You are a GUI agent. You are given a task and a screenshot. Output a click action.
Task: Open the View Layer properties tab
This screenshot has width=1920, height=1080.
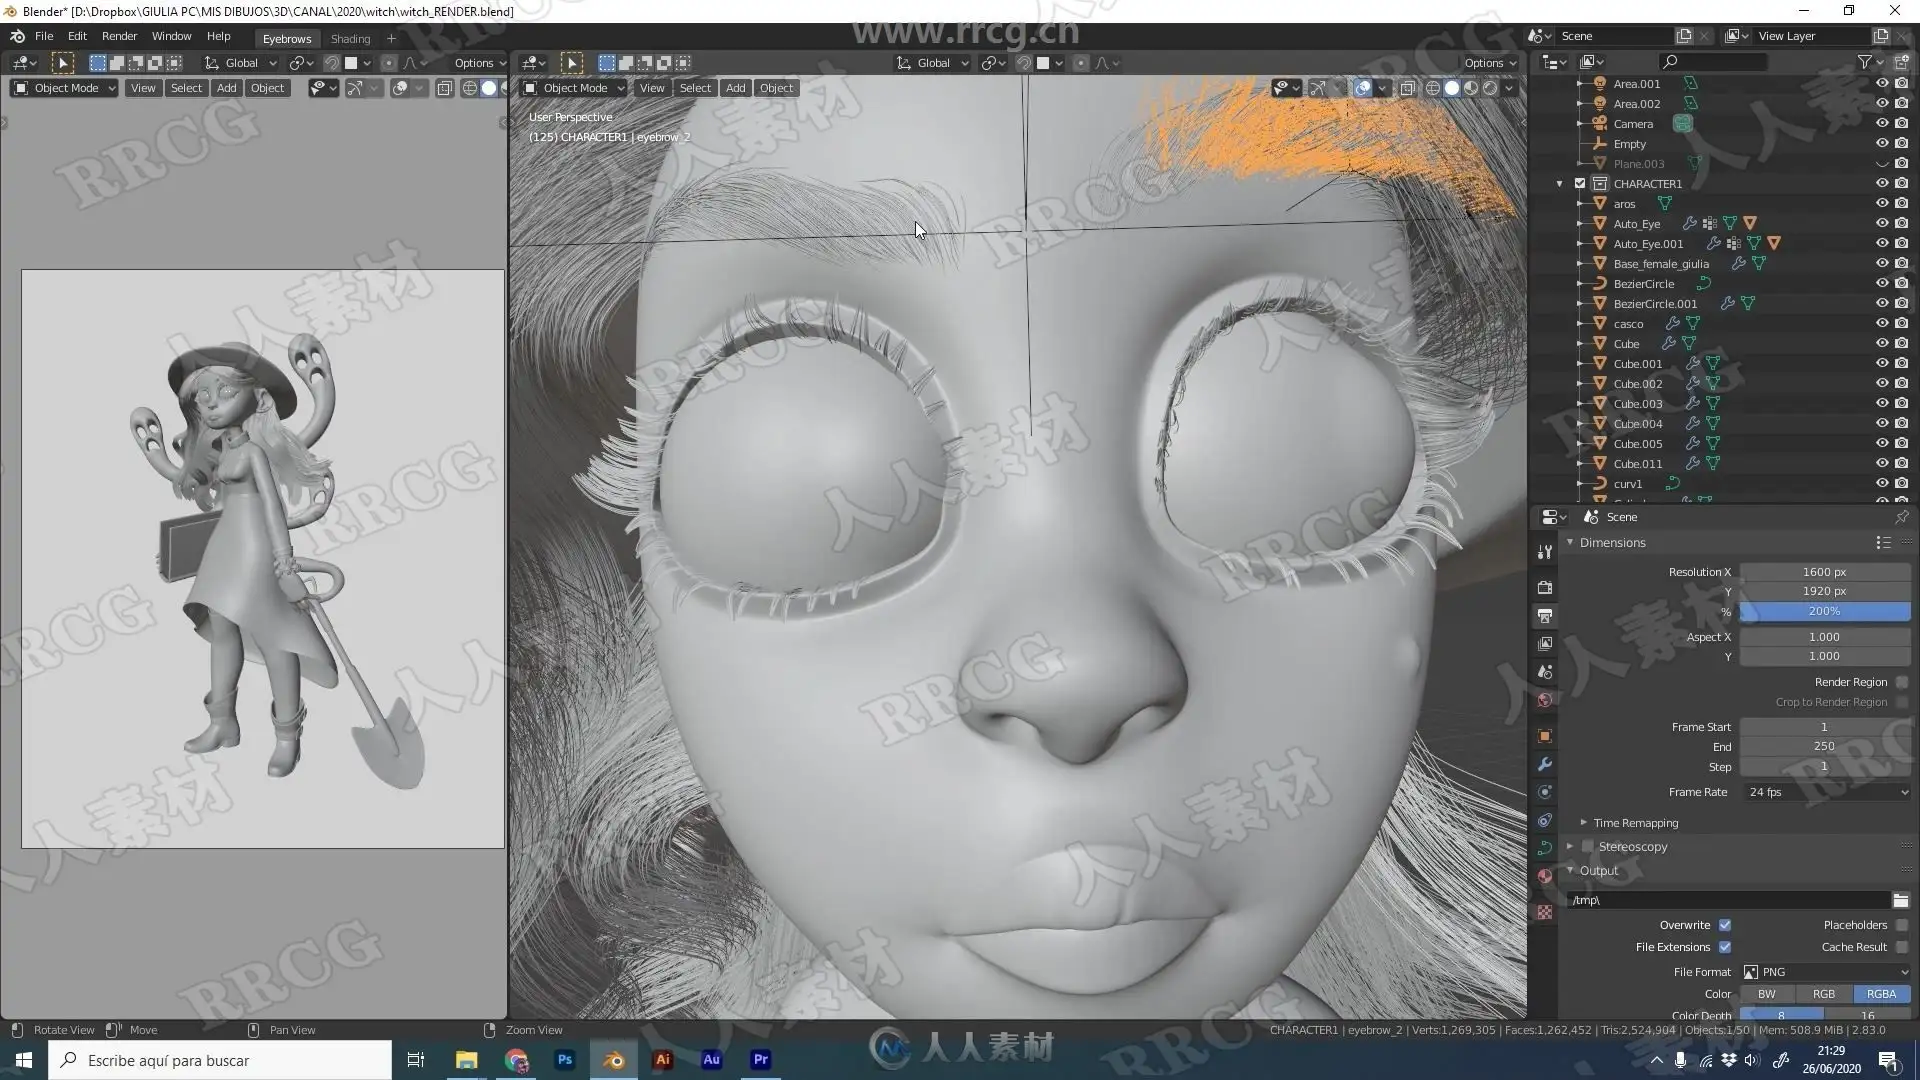[x=1545, y=644]
